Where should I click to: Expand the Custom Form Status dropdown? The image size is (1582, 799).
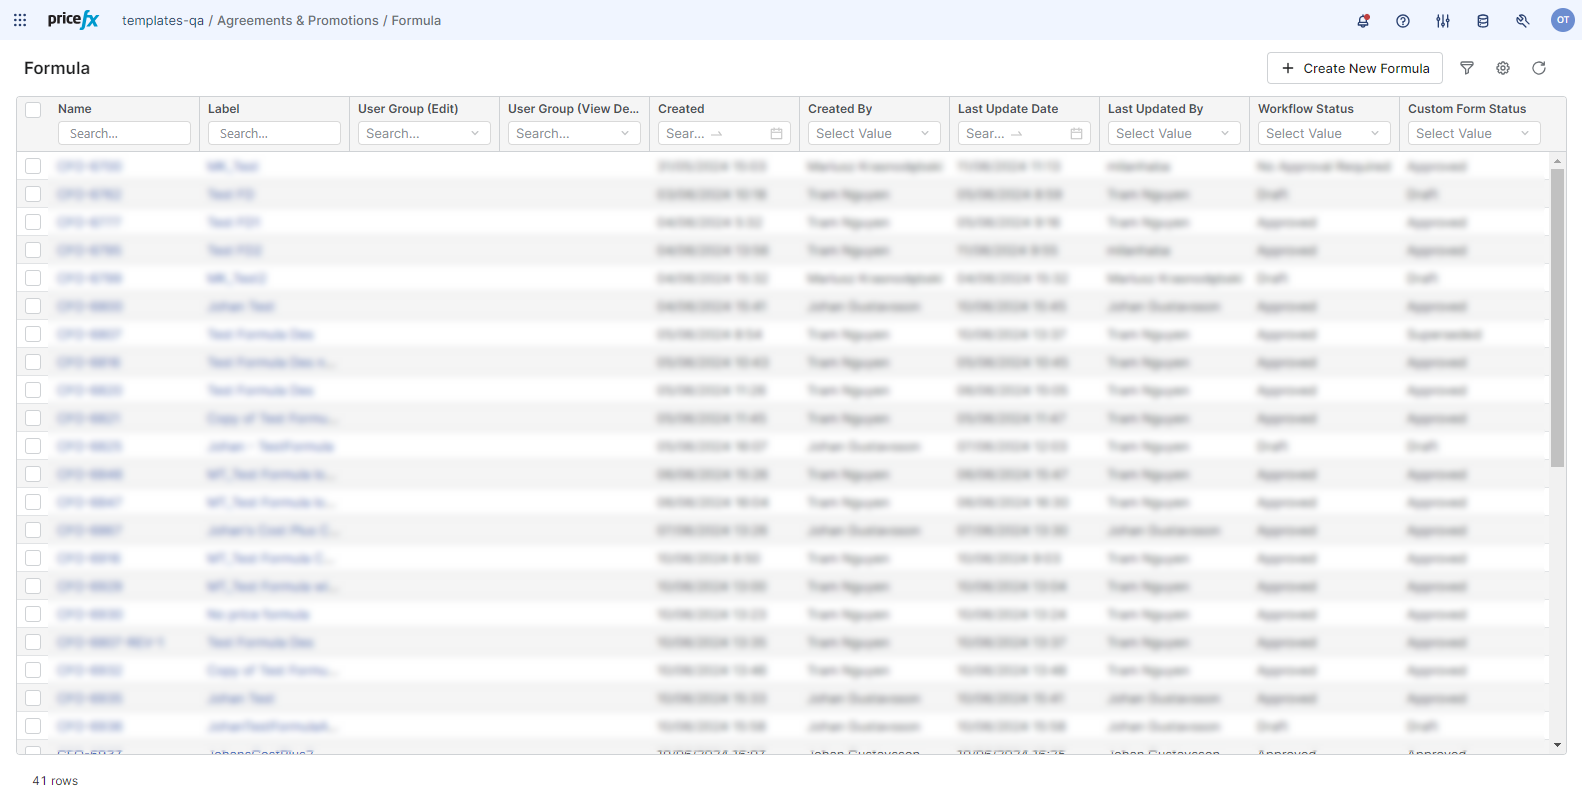coord(1473,133)
